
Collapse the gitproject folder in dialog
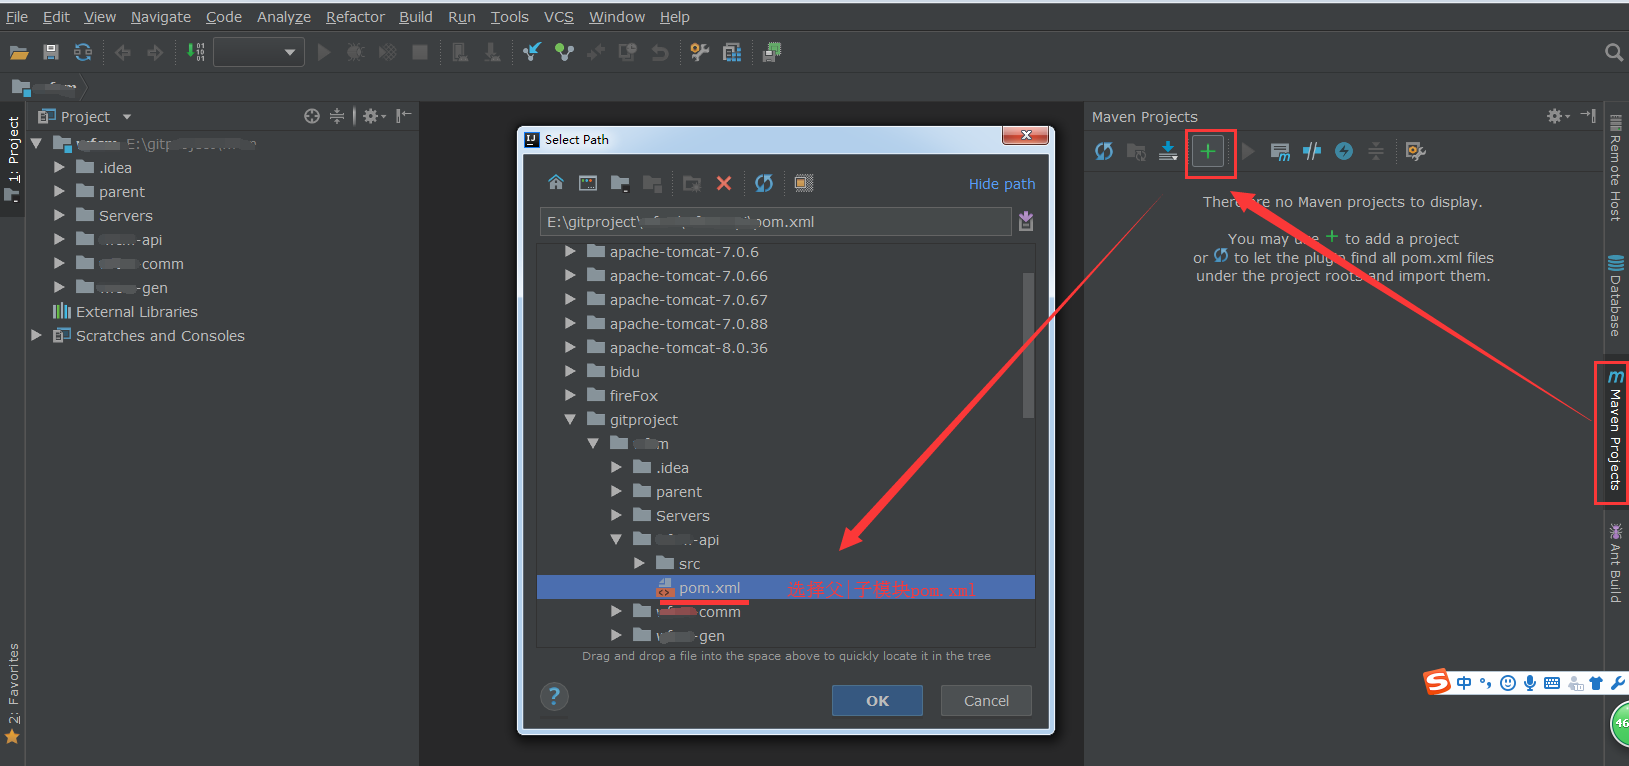pyautogui.click(x=570, y=420)
